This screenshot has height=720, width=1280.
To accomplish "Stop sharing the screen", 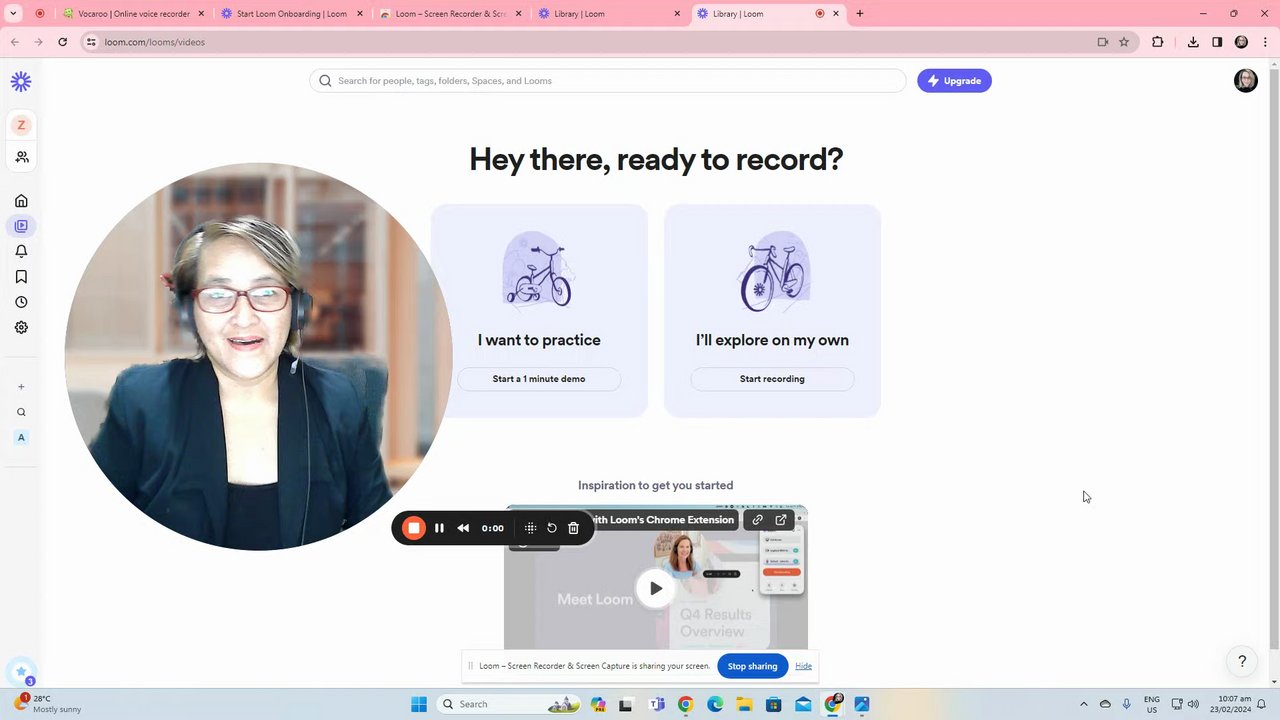I will click(752, 666).
